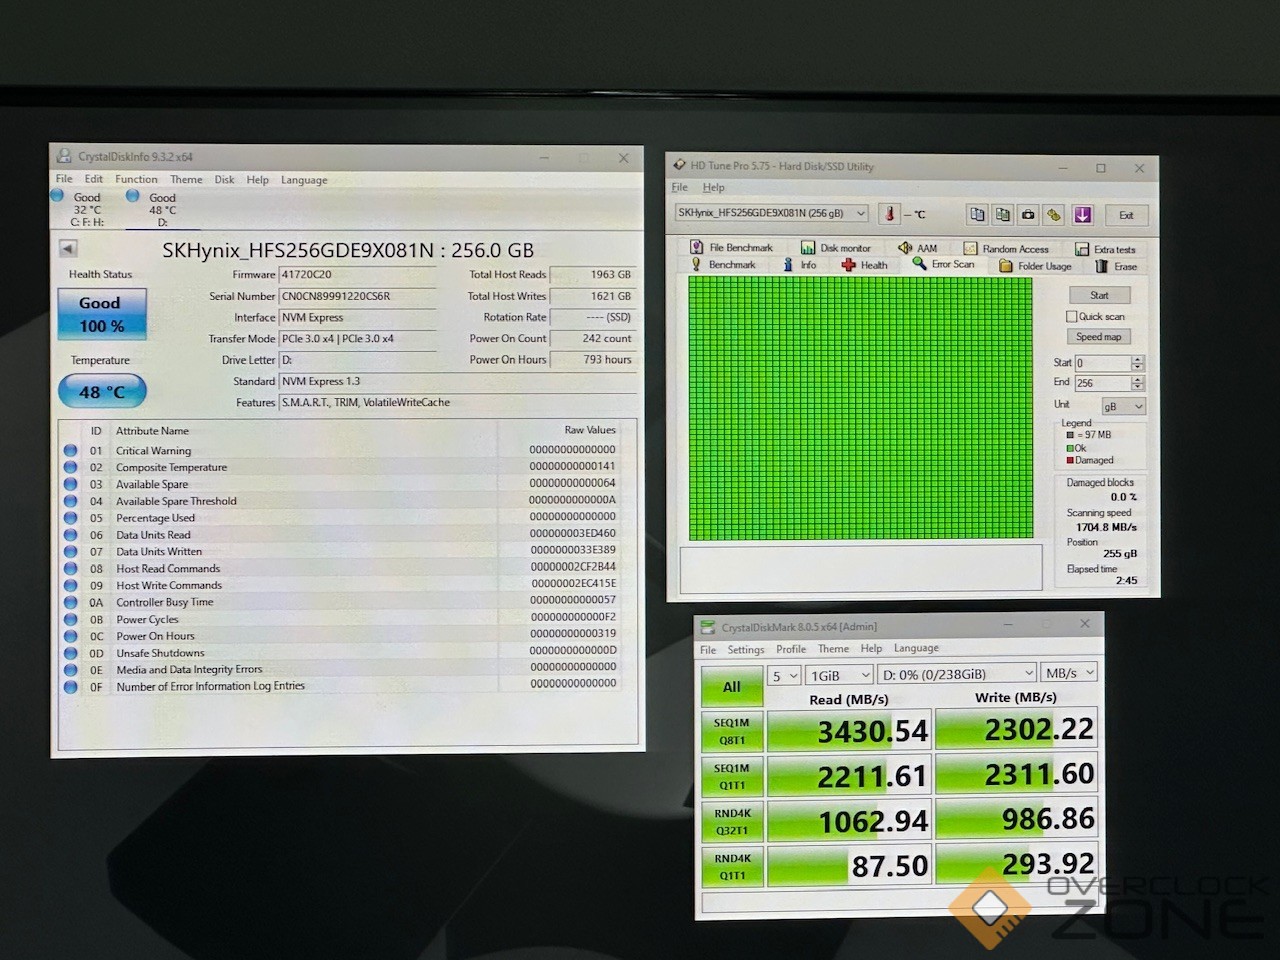Click status icon of Critical Warning row
This screenshot has width=1280, height=960.
70,450
